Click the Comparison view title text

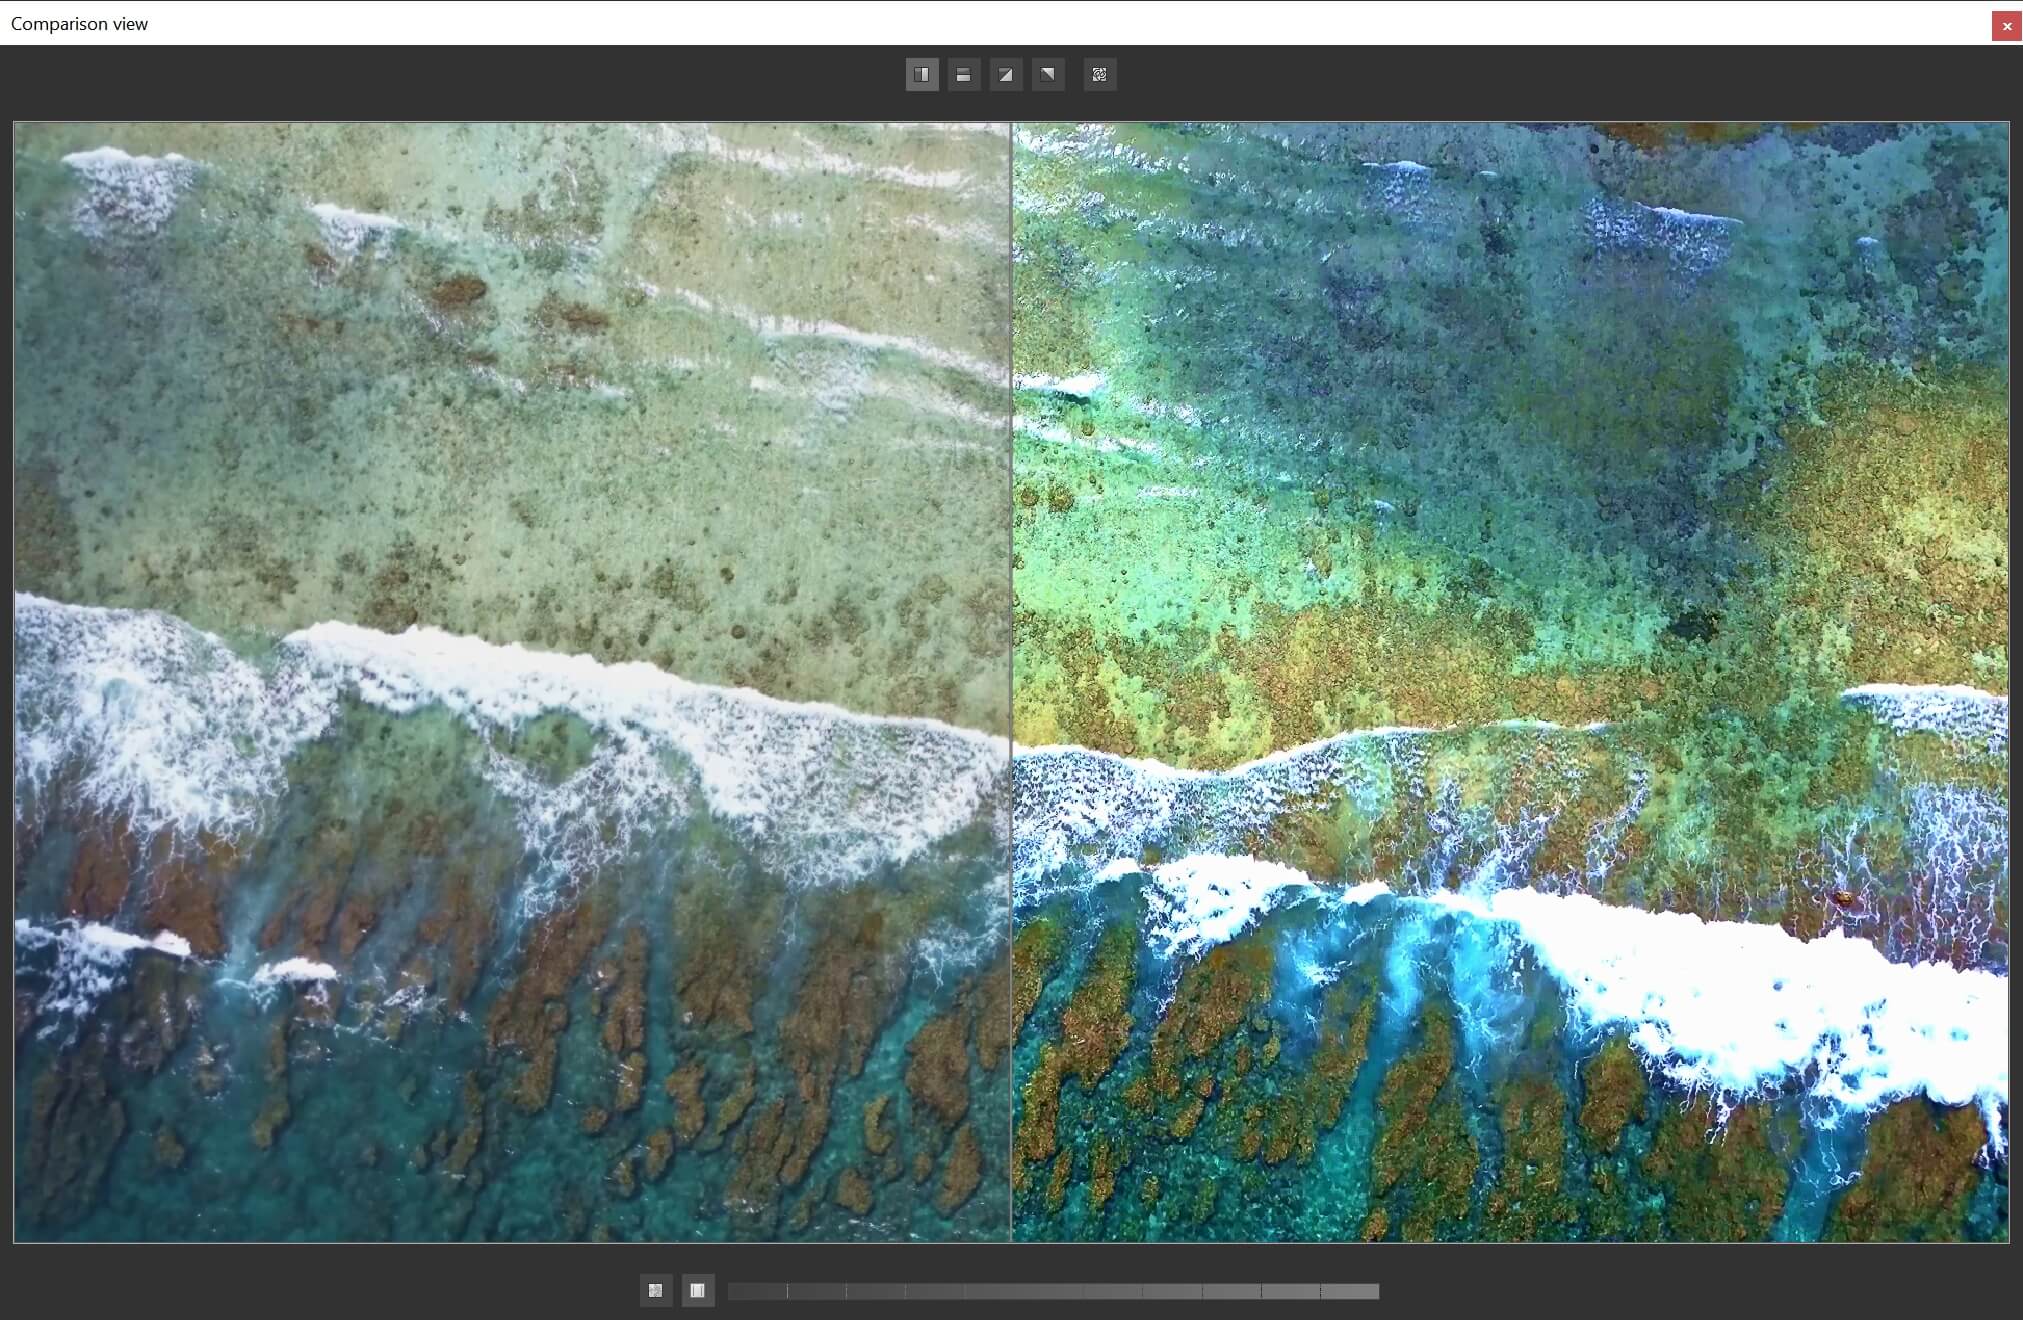[79, 24]
